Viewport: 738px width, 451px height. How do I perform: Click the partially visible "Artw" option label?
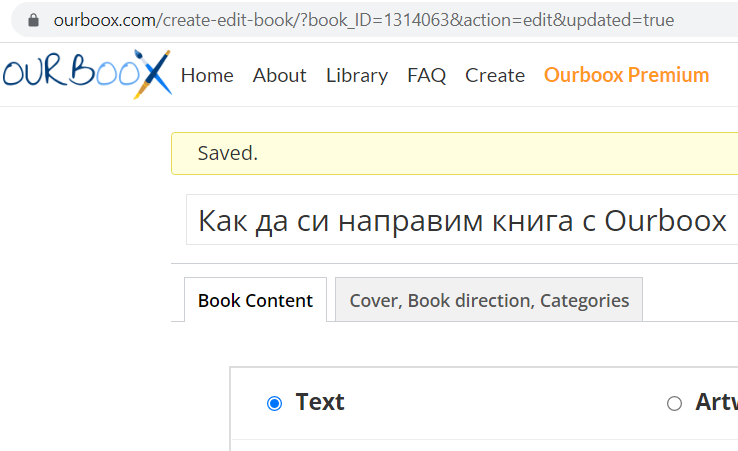coord(716,402)
